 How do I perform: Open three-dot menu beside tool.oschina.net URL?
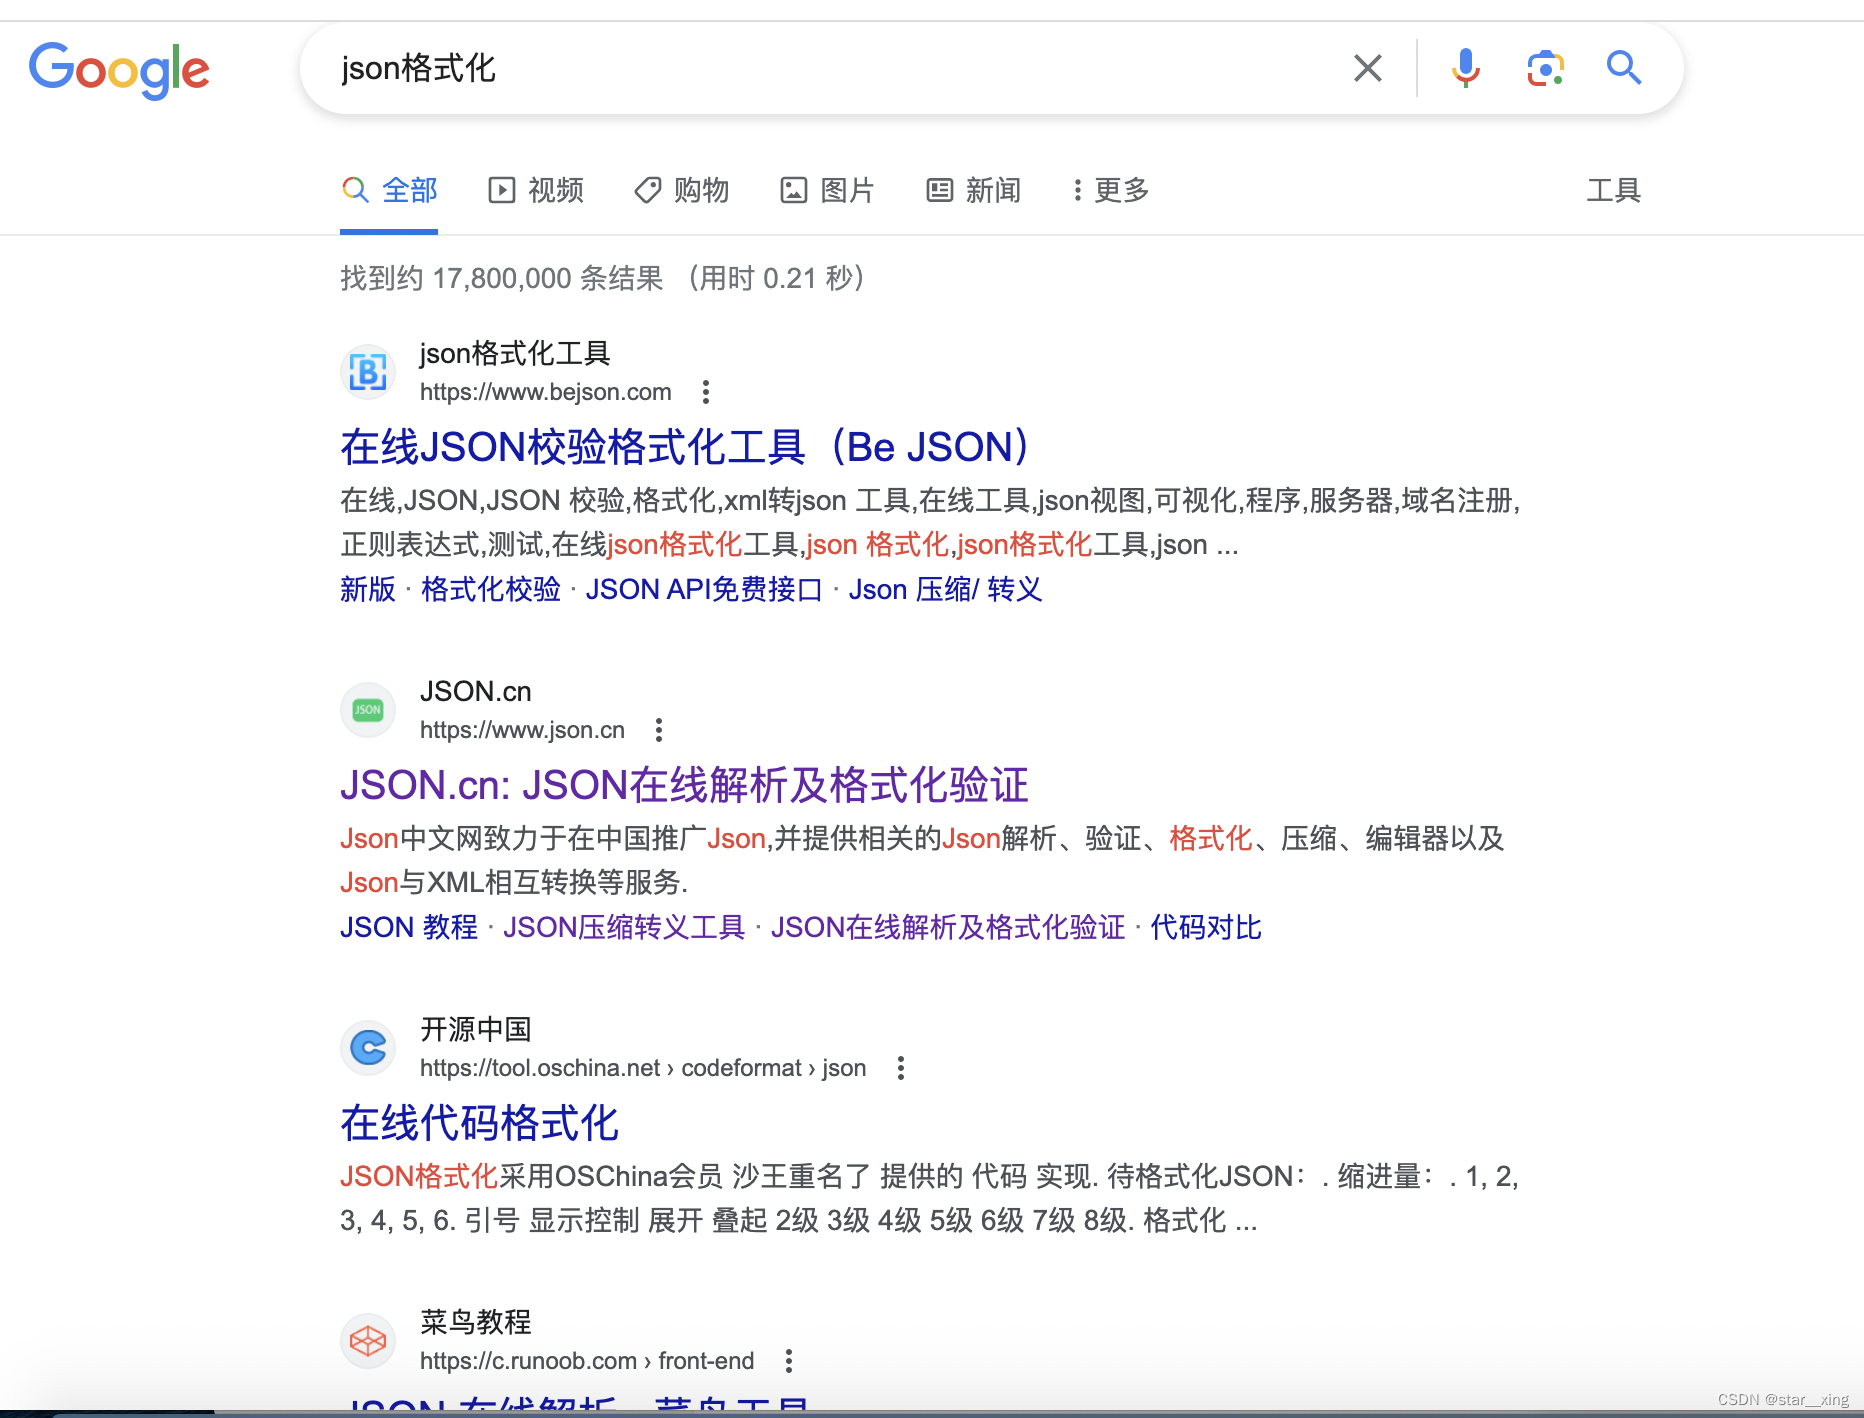(901, 1068)
